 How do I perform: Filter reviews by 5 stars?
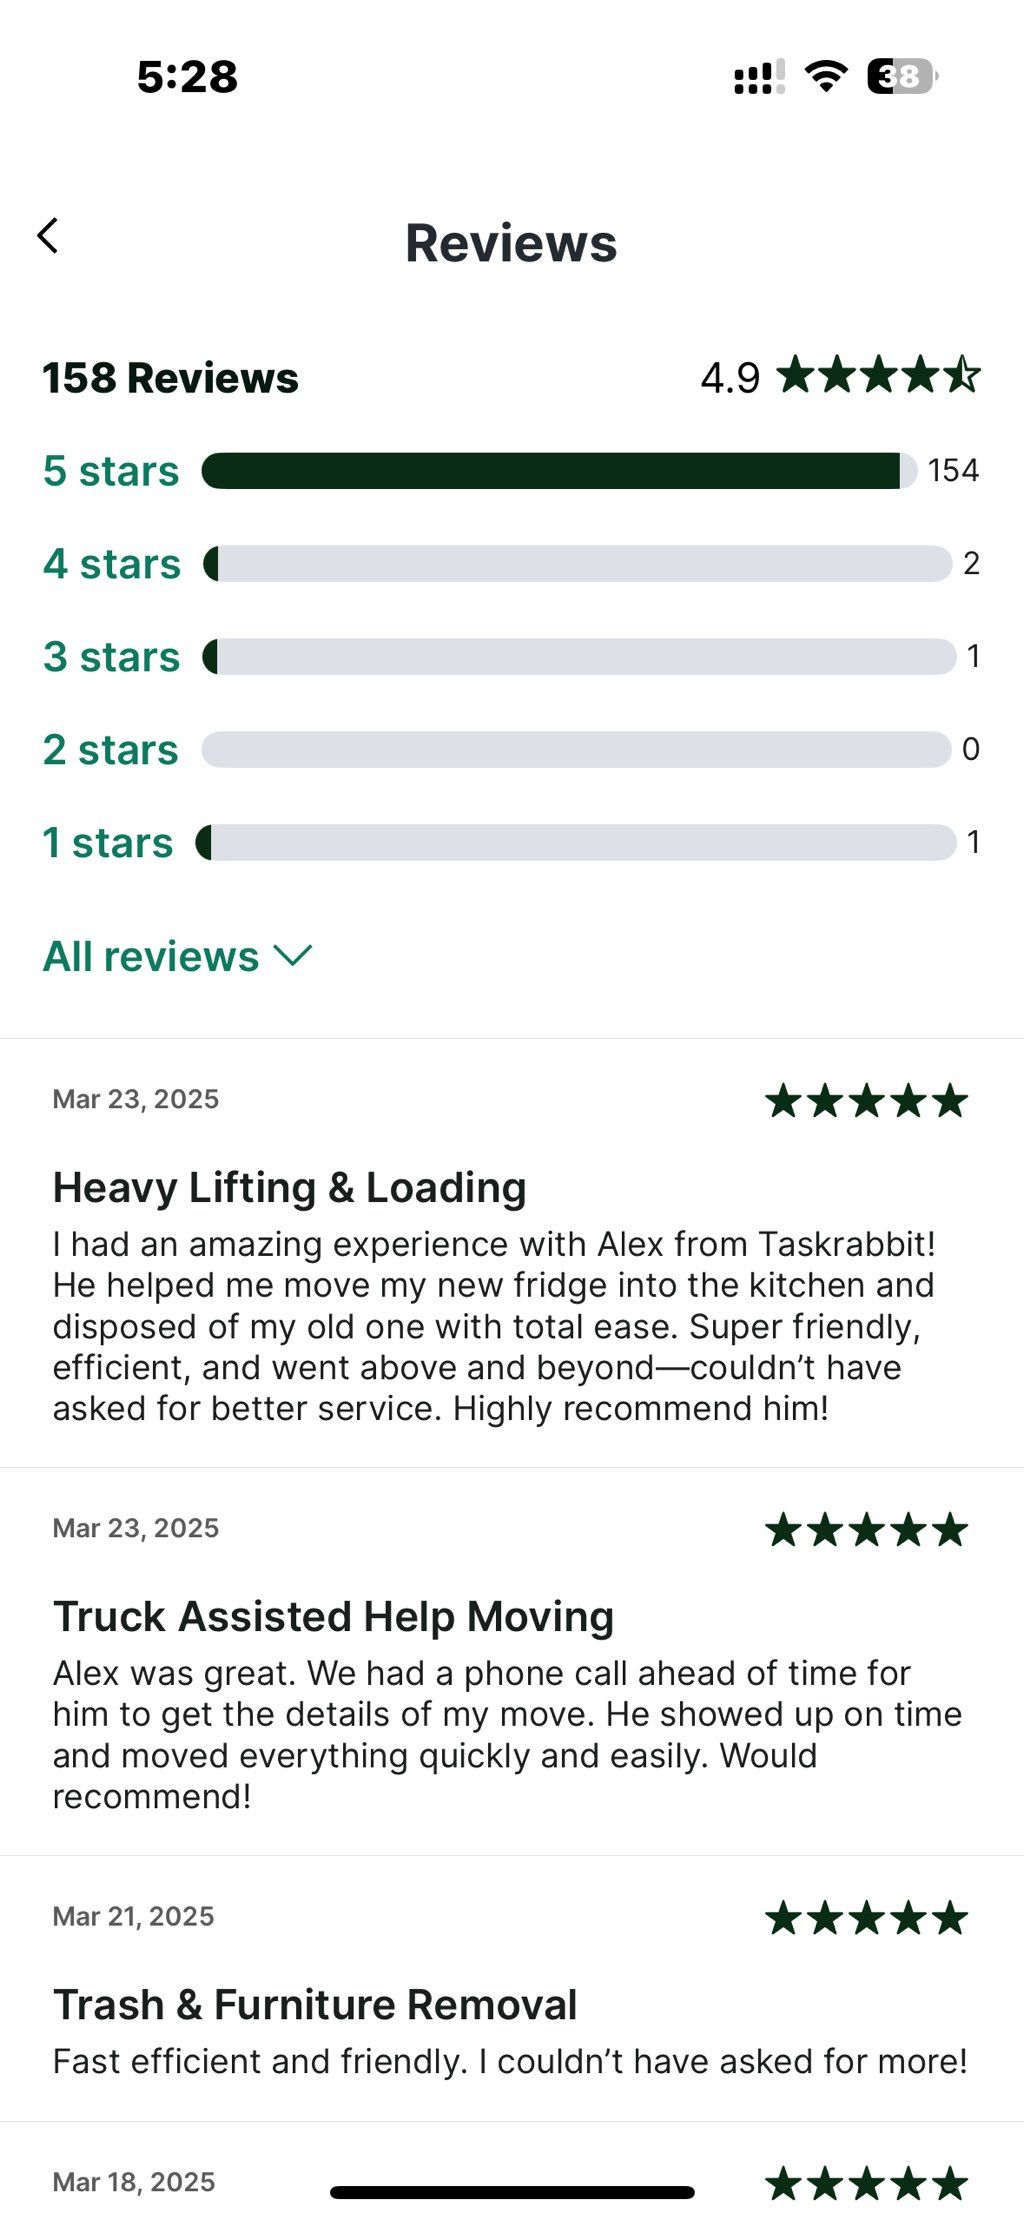click(x=111, y=471)
